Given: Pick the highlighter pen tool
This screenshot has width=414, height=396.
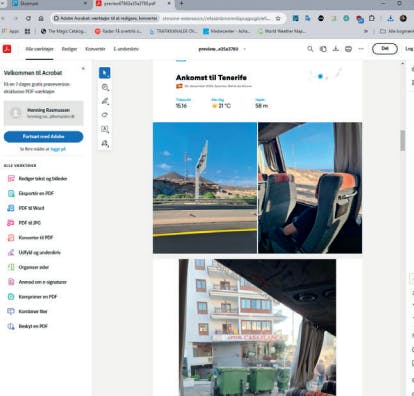Looking at the screenshot, I should coord(105,101).
